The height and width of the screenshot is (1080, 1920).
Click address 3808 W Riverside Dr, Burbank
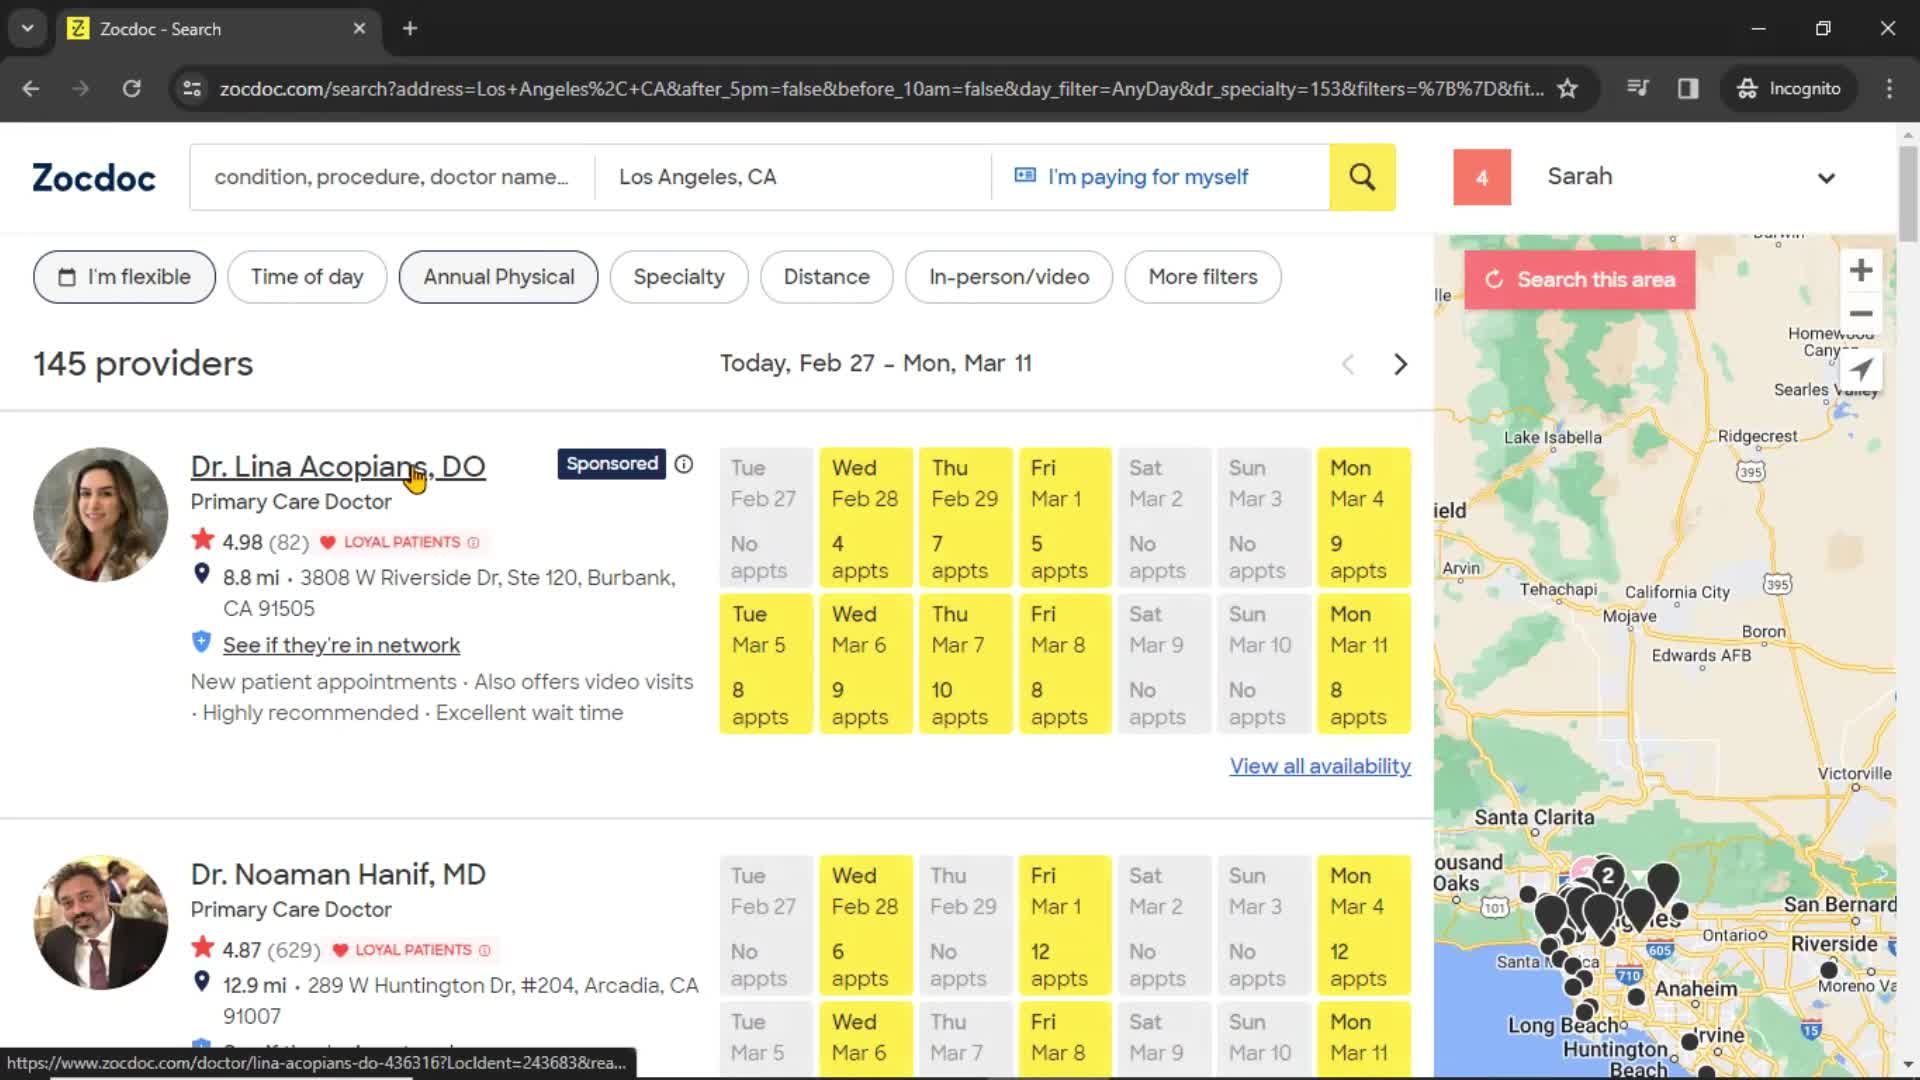click(x=449, y=593)
